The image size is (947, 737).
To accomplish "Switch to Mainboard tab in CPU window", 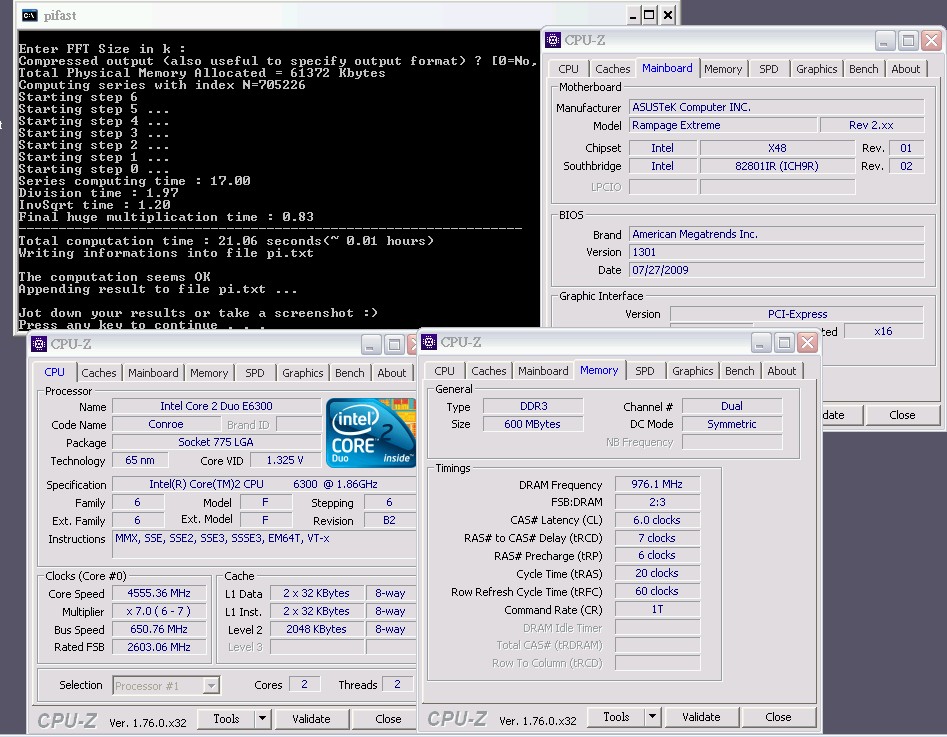I will [x=153, y=373].
